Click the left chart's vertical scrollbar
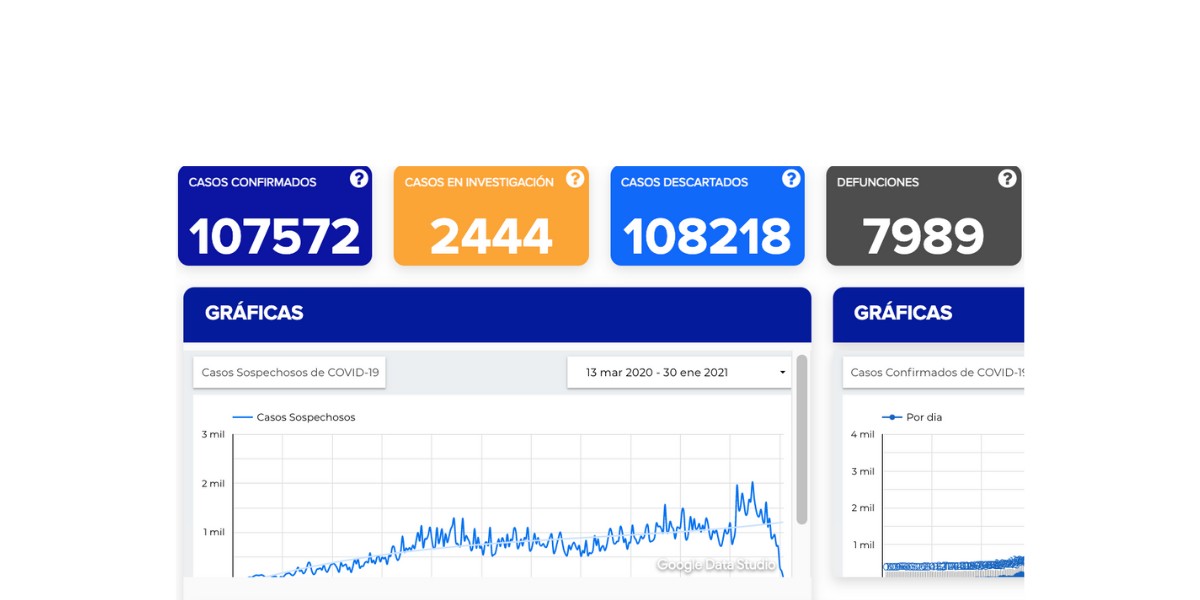Screen dimensions: 1200x600 coord(802,440)
